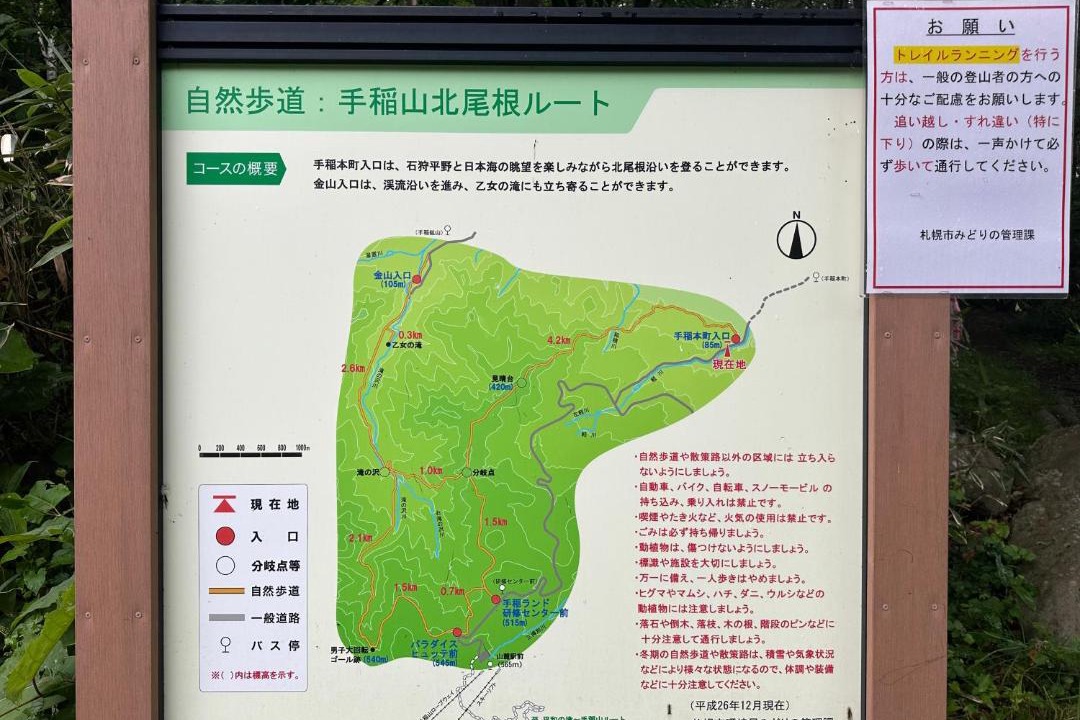Click the 手稲本町入口 red entrance marker

736,339
